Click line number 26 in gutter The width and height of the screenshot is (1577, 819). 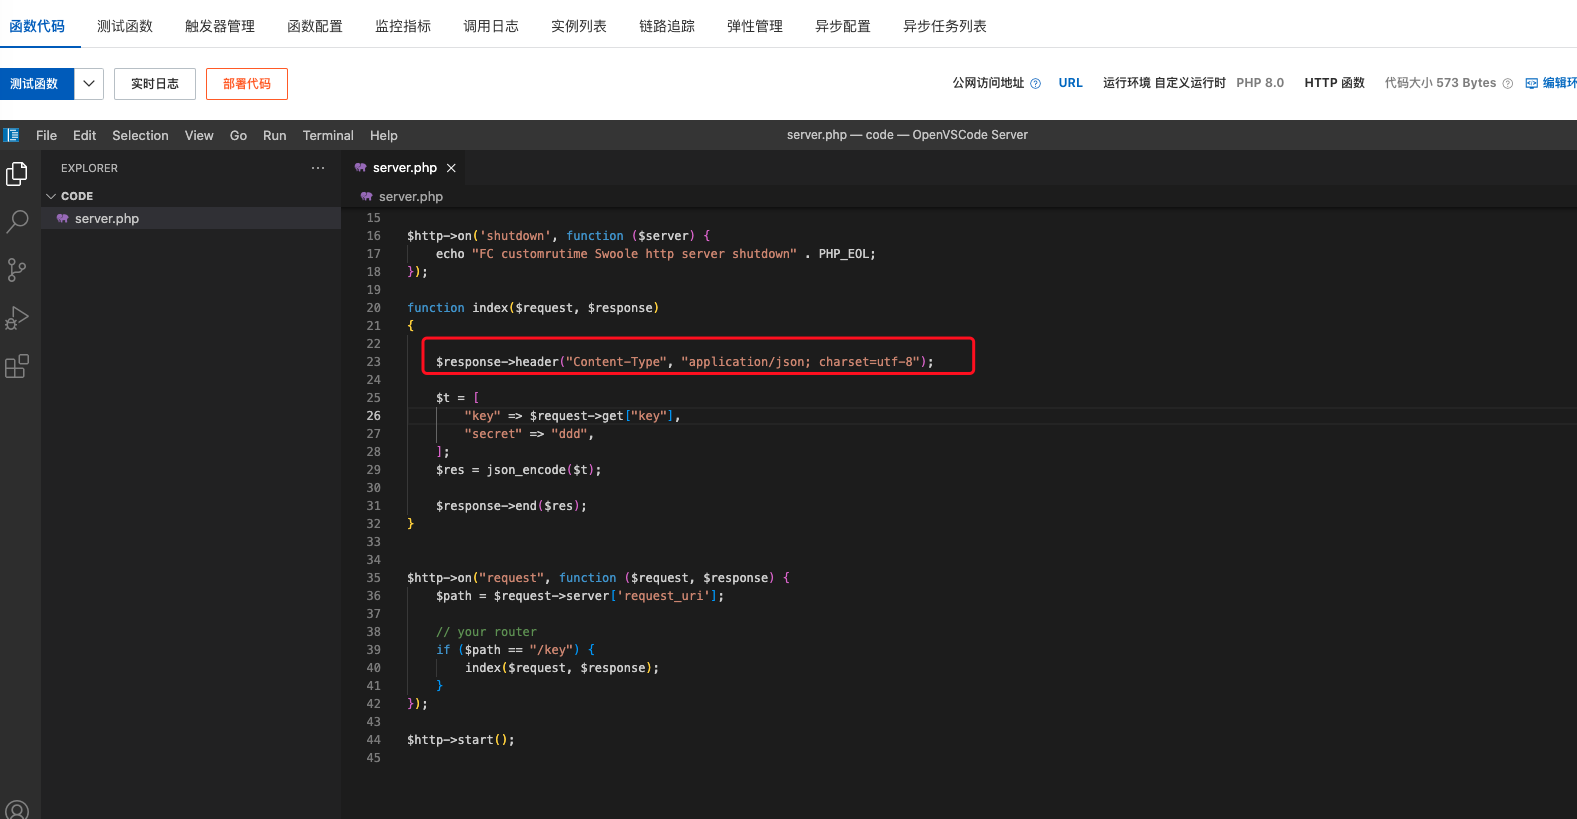coord(373,416)
